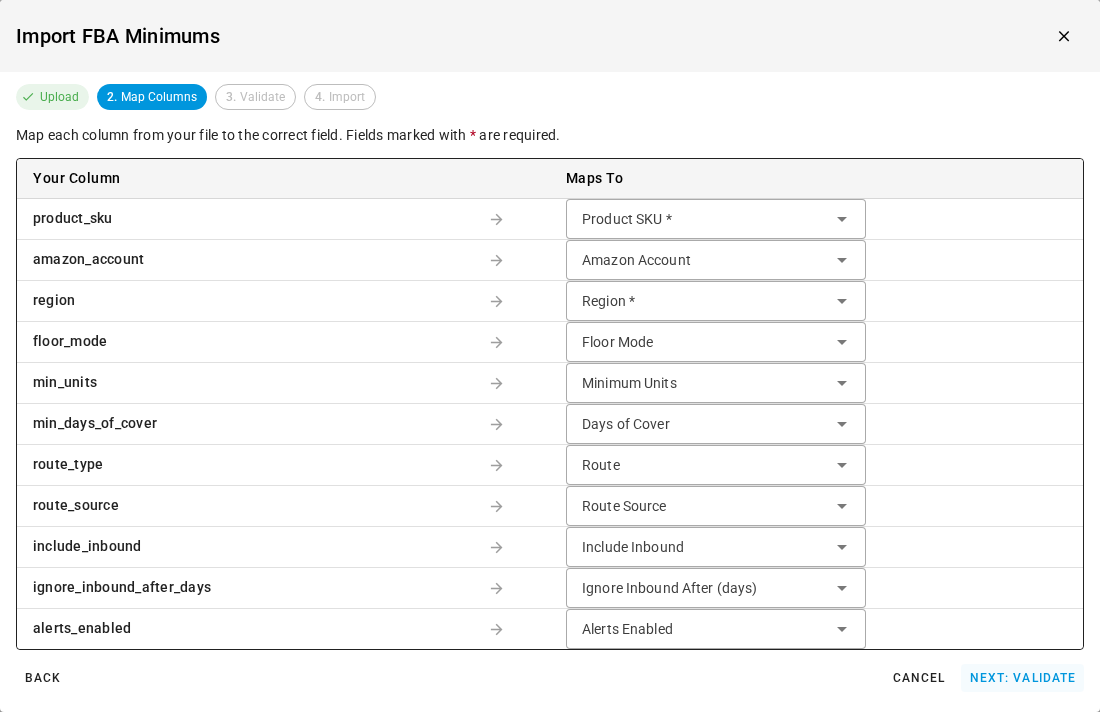Viewport: 1100px width, 712px height.
Task: Click the route_type column name
Action: (68, 464)
